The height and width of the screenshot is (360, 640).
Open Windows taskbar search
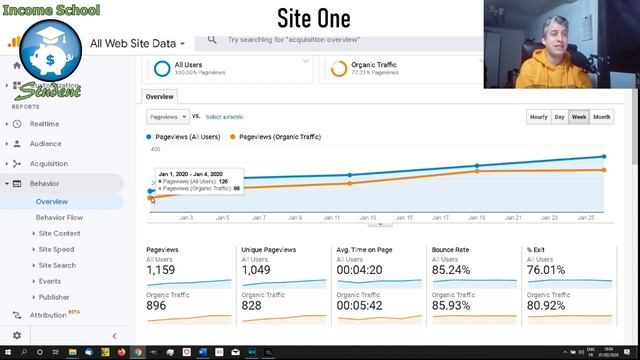point(24,352)
